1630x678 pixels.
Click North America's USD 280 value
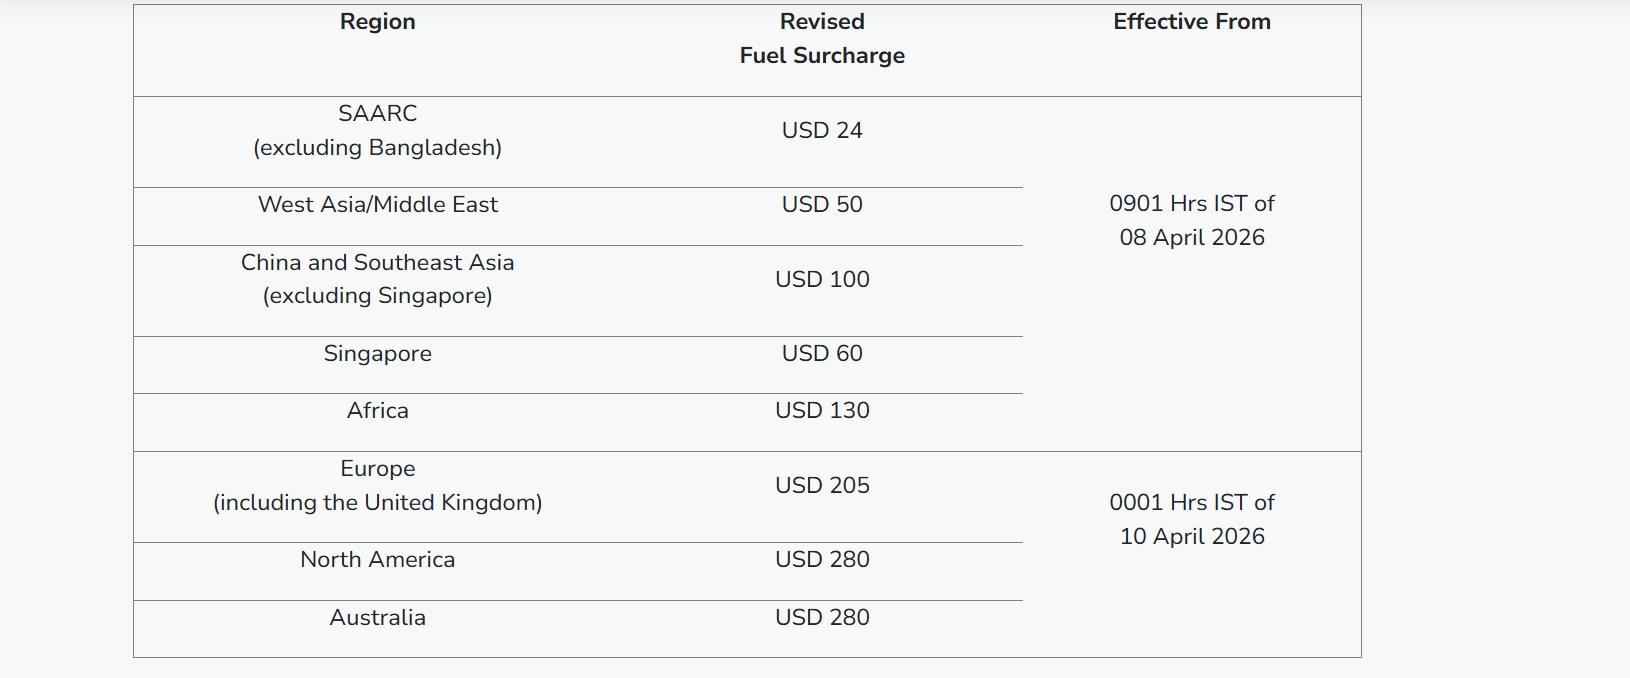tap(822, 560)
